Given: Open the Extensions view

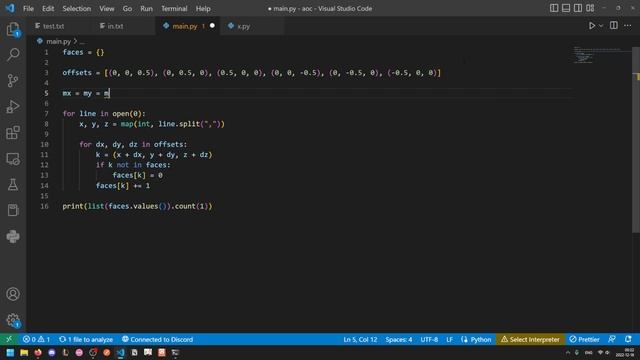Looking at the screenshot, I should click(x=13, y=133).
